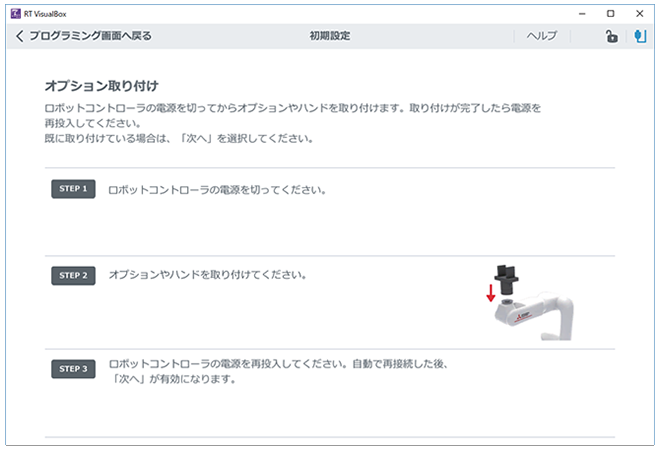Click the STEP 3 badge

[x=73, y=369]
